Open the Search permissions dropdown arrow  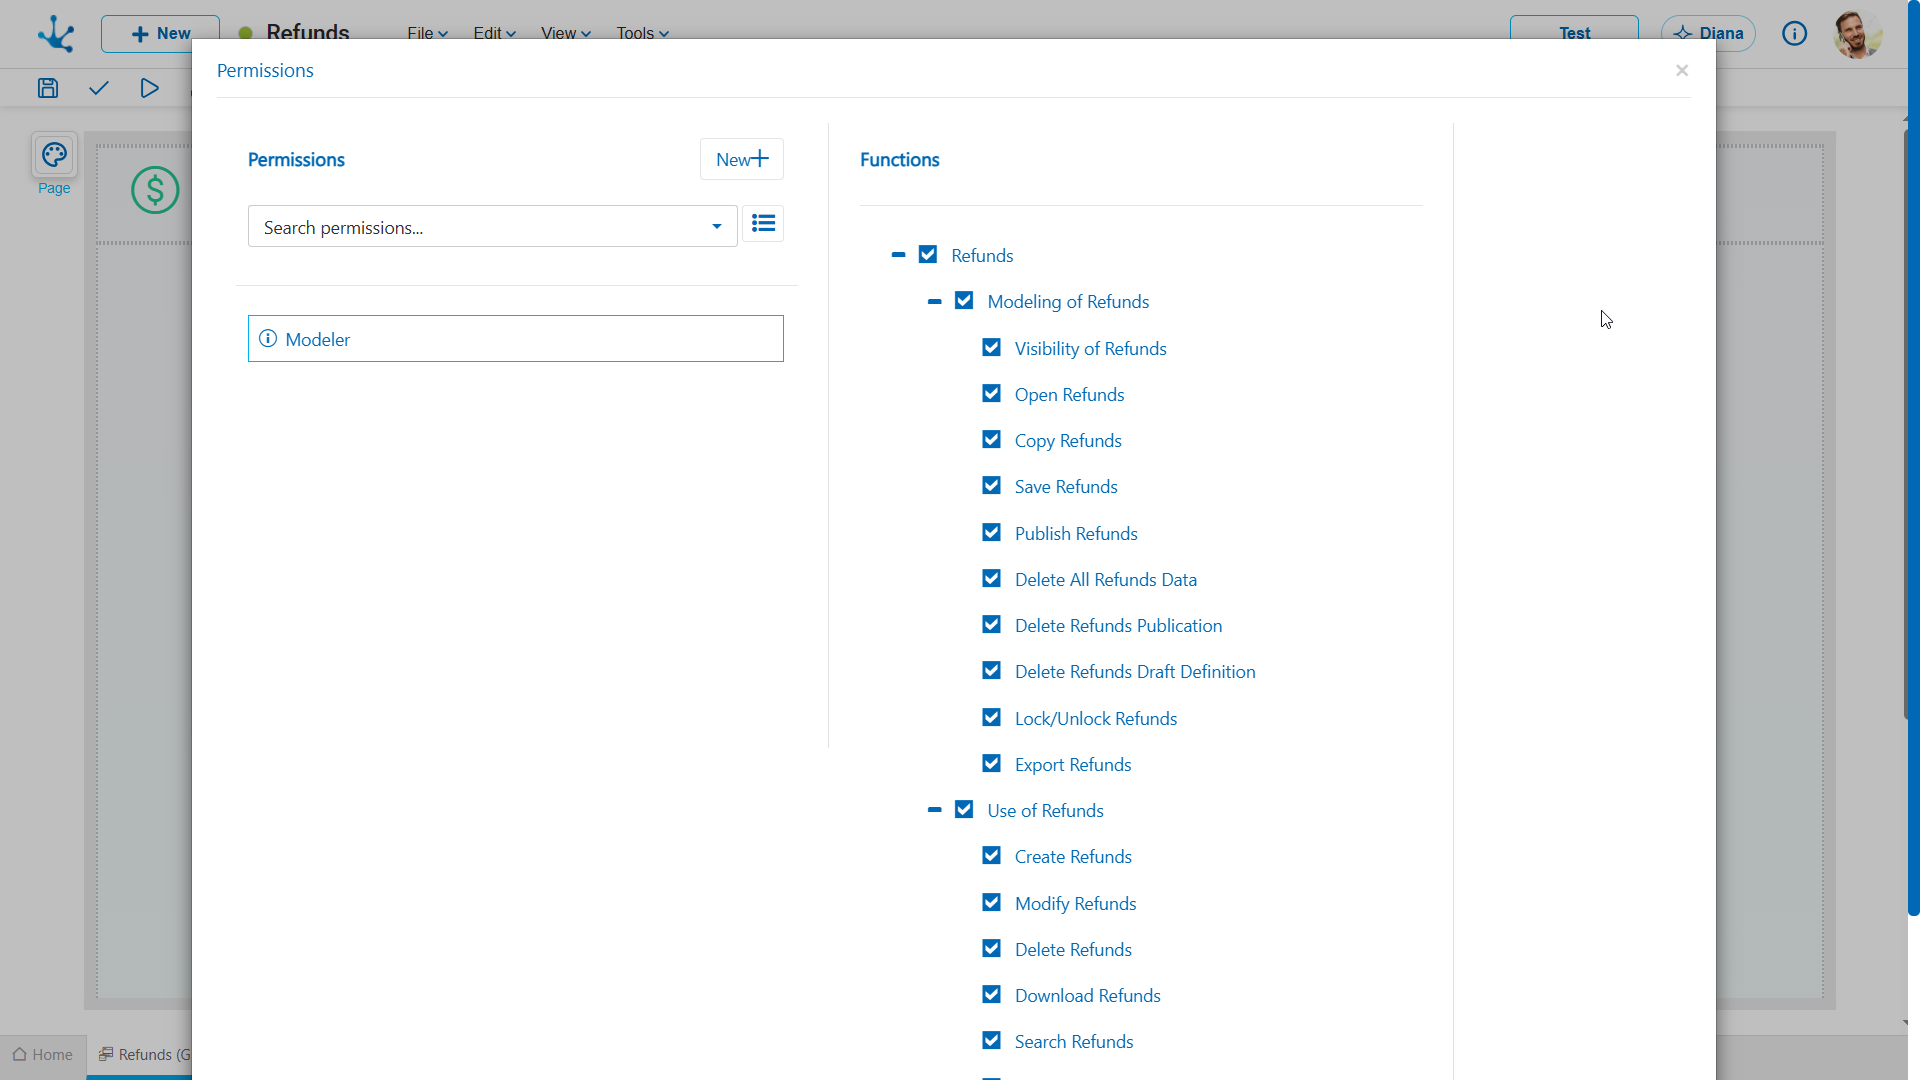pyautogui.click(x=716, y=227)
